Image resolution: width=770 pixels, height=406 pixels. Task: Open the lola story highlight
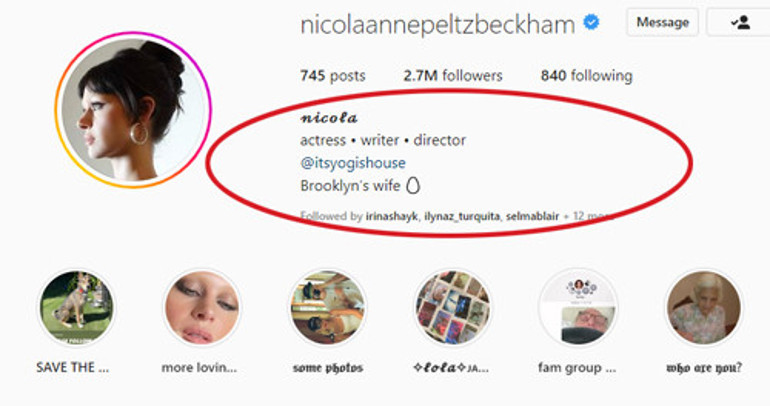[x=453, y=308]
